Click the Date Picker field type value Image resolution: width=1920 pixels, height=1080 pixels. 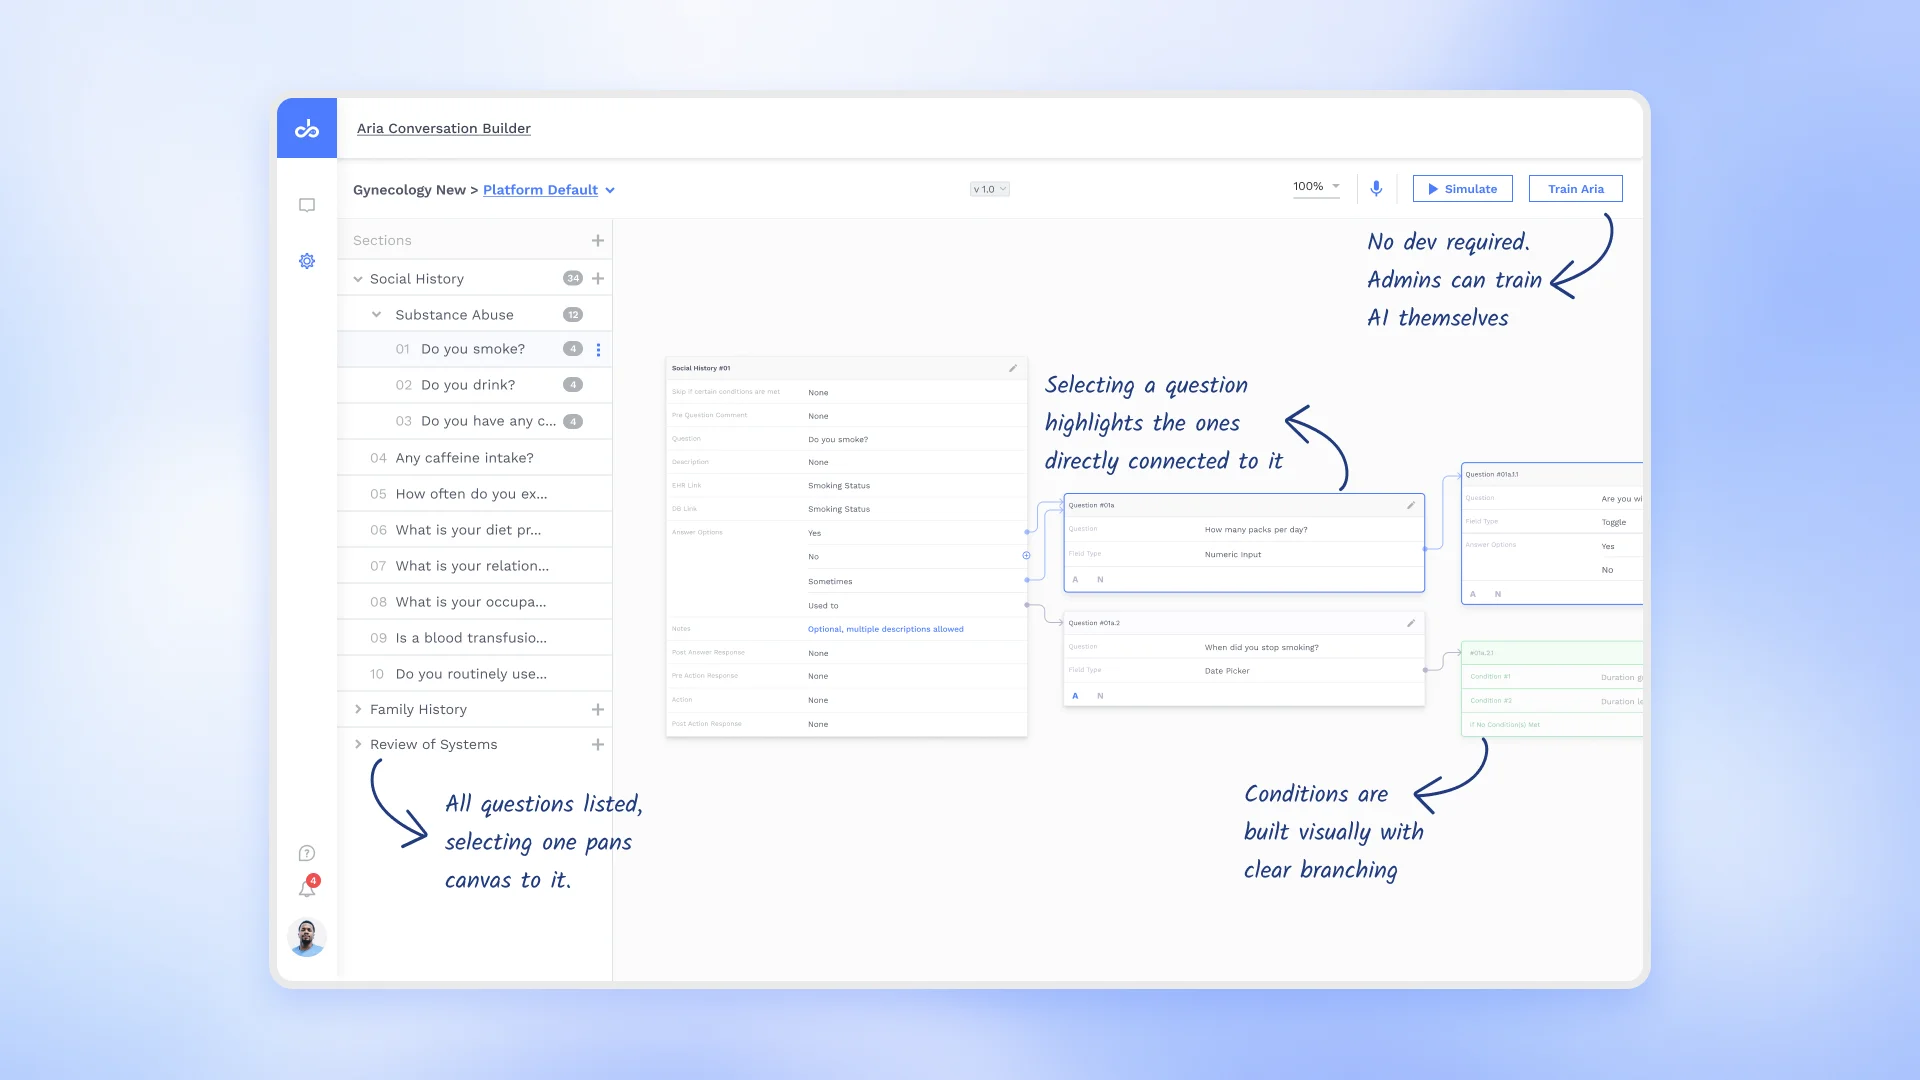pyautogui.click(x=1227, y=671)
